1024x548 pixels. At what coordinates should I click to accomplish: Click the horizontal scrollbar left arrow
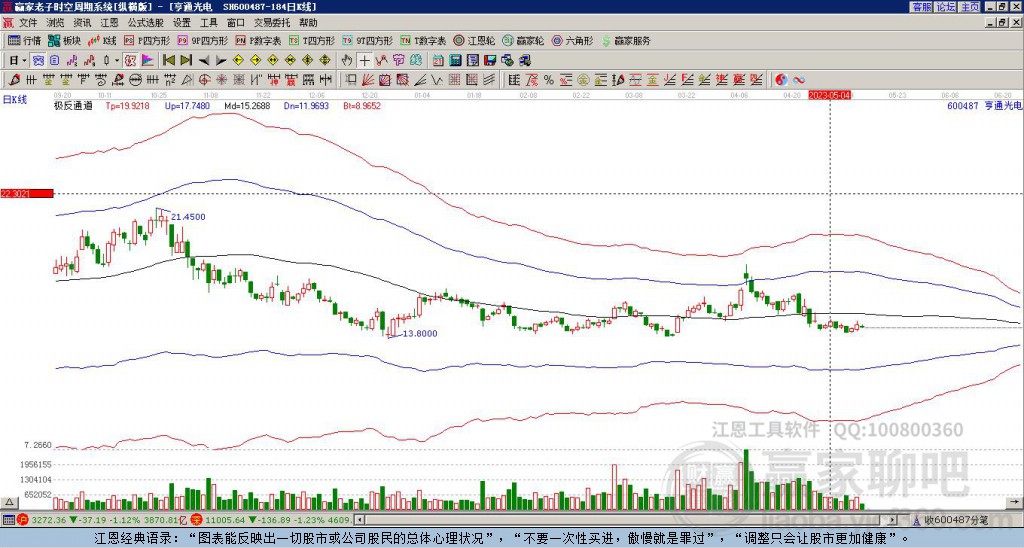pos(359,520)
